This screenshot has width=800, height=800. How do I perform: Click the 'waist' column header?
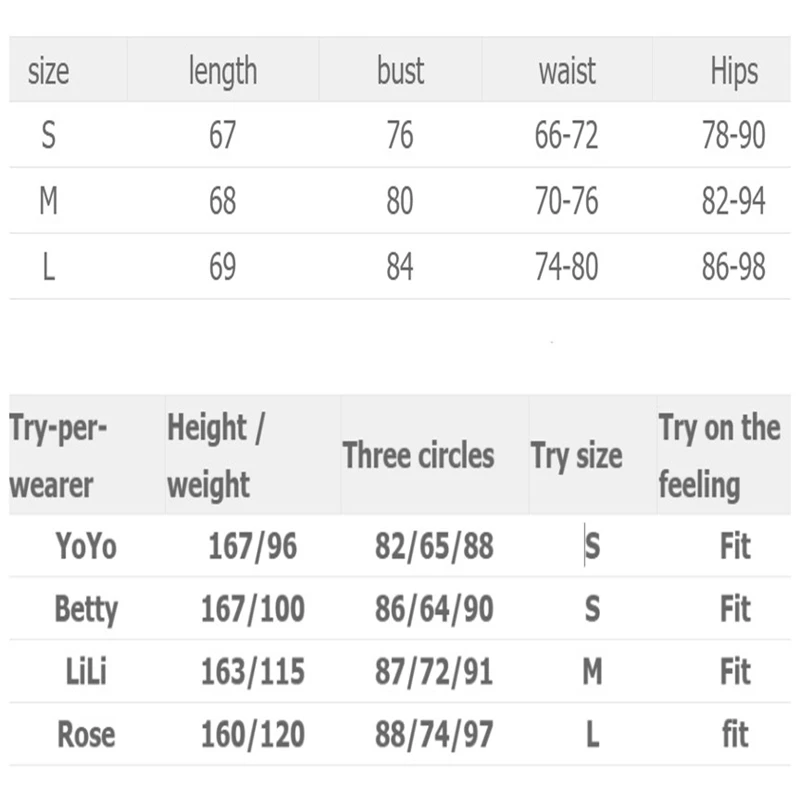click(566, 71)
